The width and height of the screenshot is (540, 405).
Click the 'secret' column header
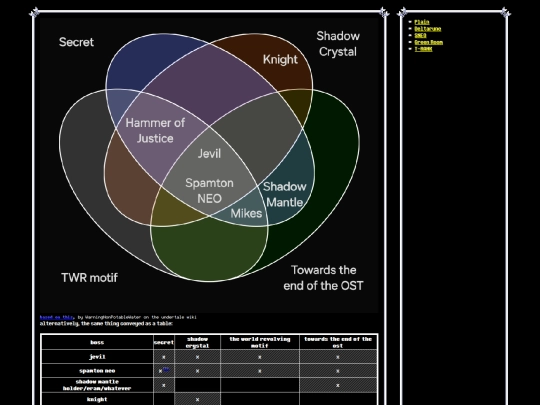coord(164,342)
